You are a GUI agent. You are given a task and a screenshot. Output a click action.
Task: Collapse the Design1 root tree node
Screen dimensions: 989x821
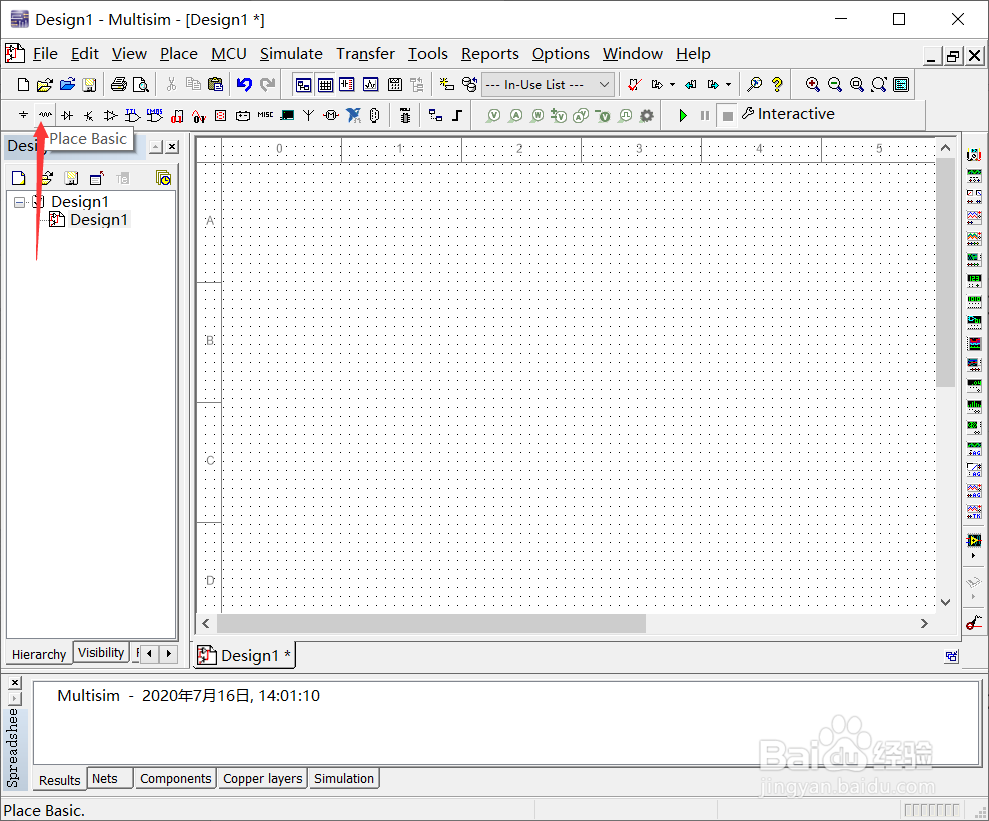20,202
